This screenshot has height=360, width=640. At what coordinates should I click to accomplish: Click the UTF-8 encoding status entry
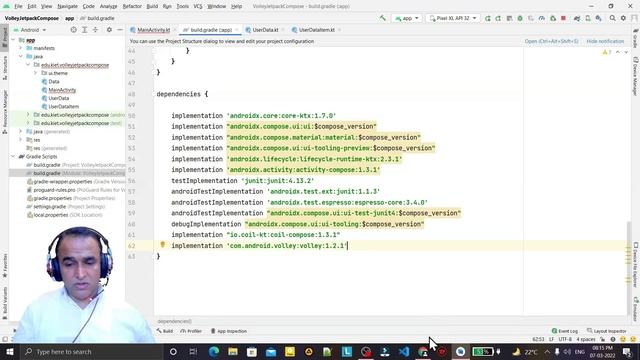(x=565, y=339)
